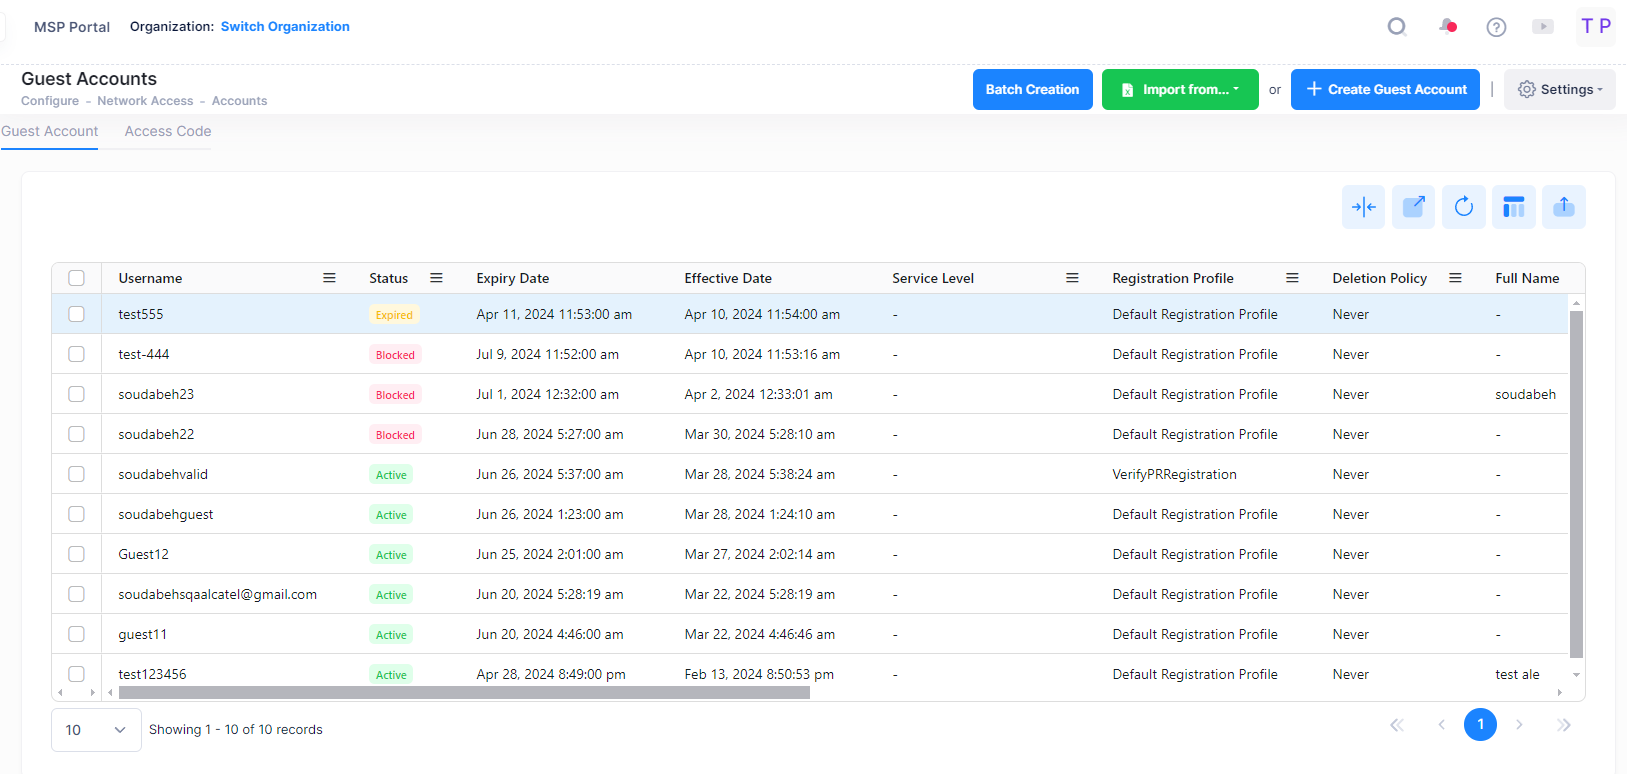
Task: Click the search magnifier icon in header
Action: [x=1397, y=27]
